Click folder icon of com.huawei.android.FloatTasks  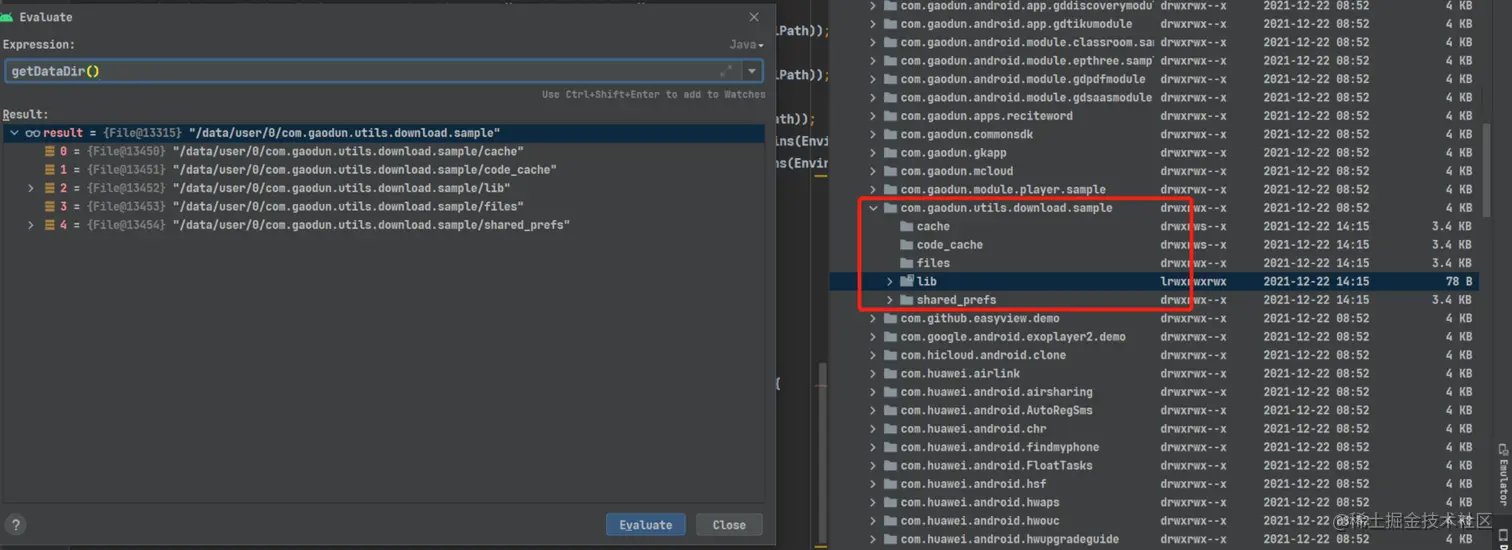(x=890, y=466)
